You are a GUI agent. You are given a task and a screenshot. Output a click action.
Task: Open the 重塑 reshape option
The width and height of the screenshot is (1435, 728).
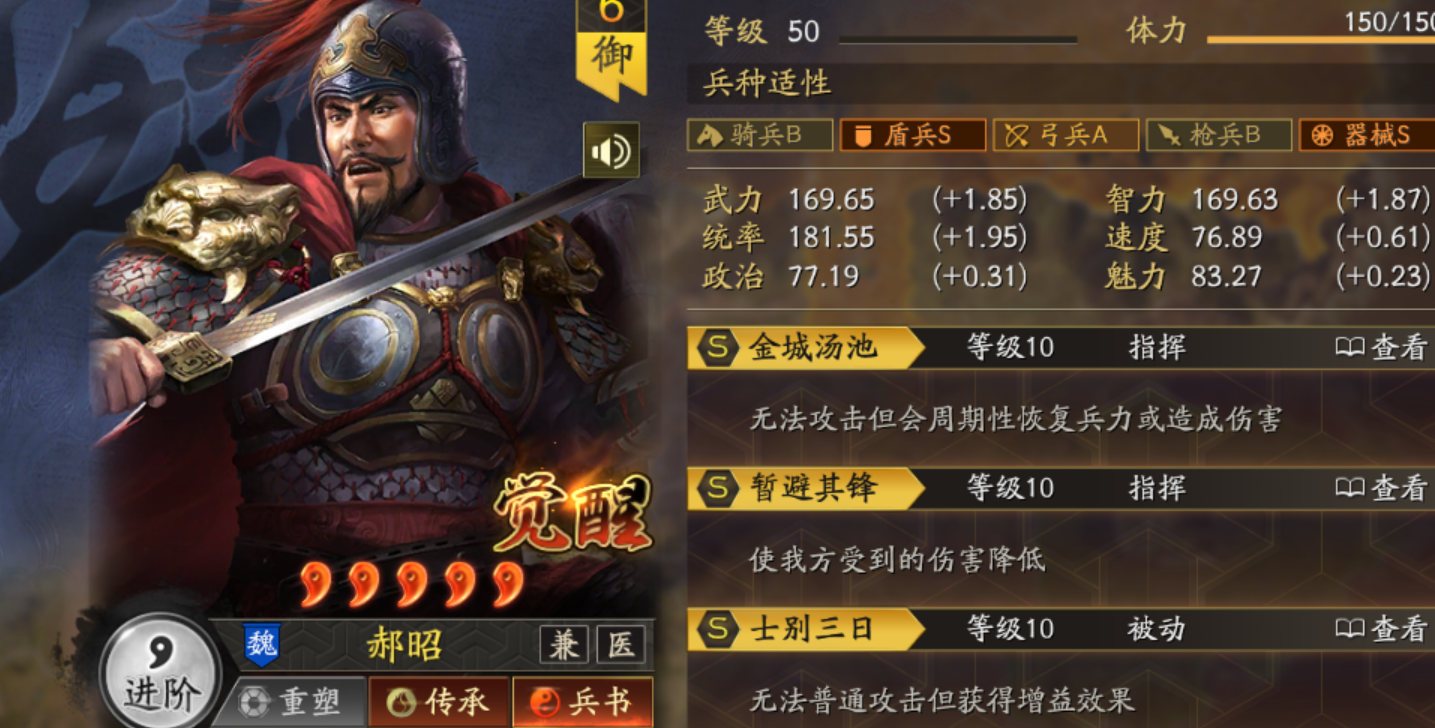(x=288, y=702)
